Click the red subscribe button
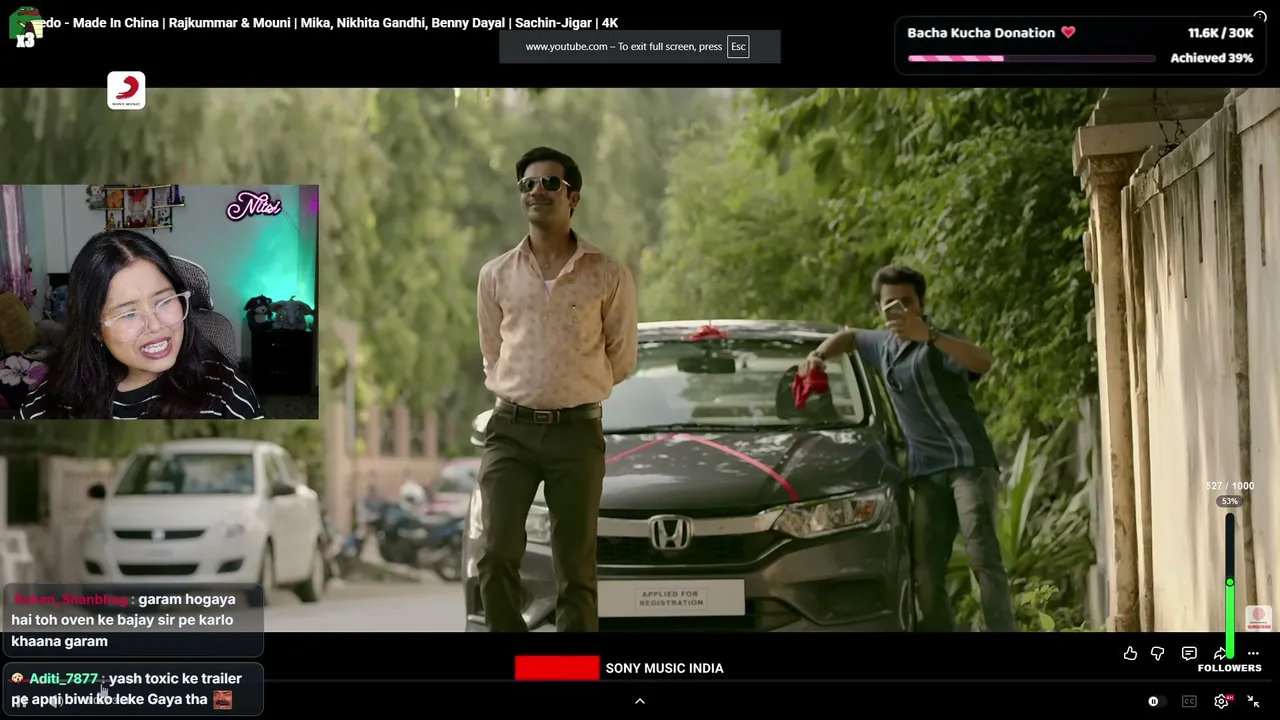The image size is (1280, 720). click(556, 668)
